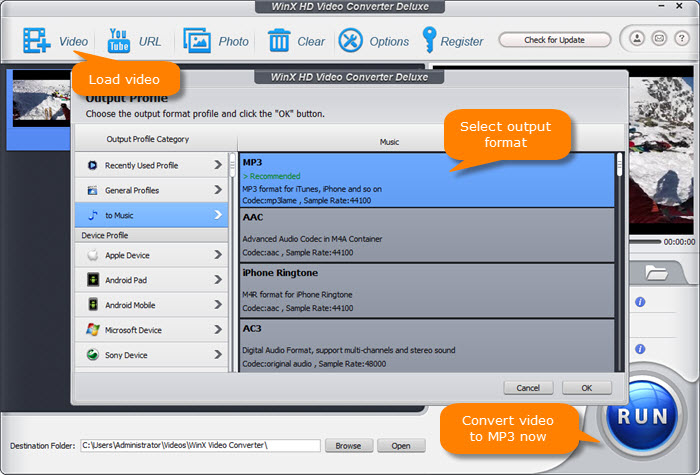Select the iPhone Ringtone format
The image size is (700, 475).
point(427,291)
